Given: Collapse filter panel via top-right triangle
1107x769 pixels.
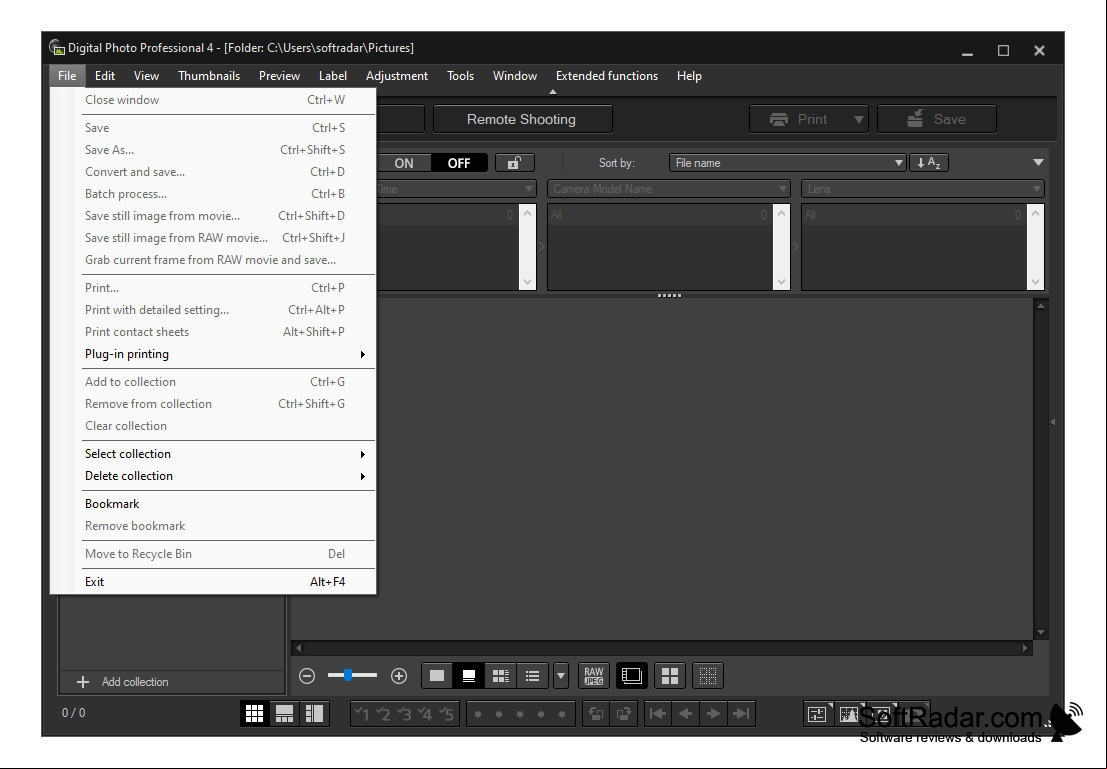Looking at the screenshot, I should pyautogui.click(x=1038, y=162).
